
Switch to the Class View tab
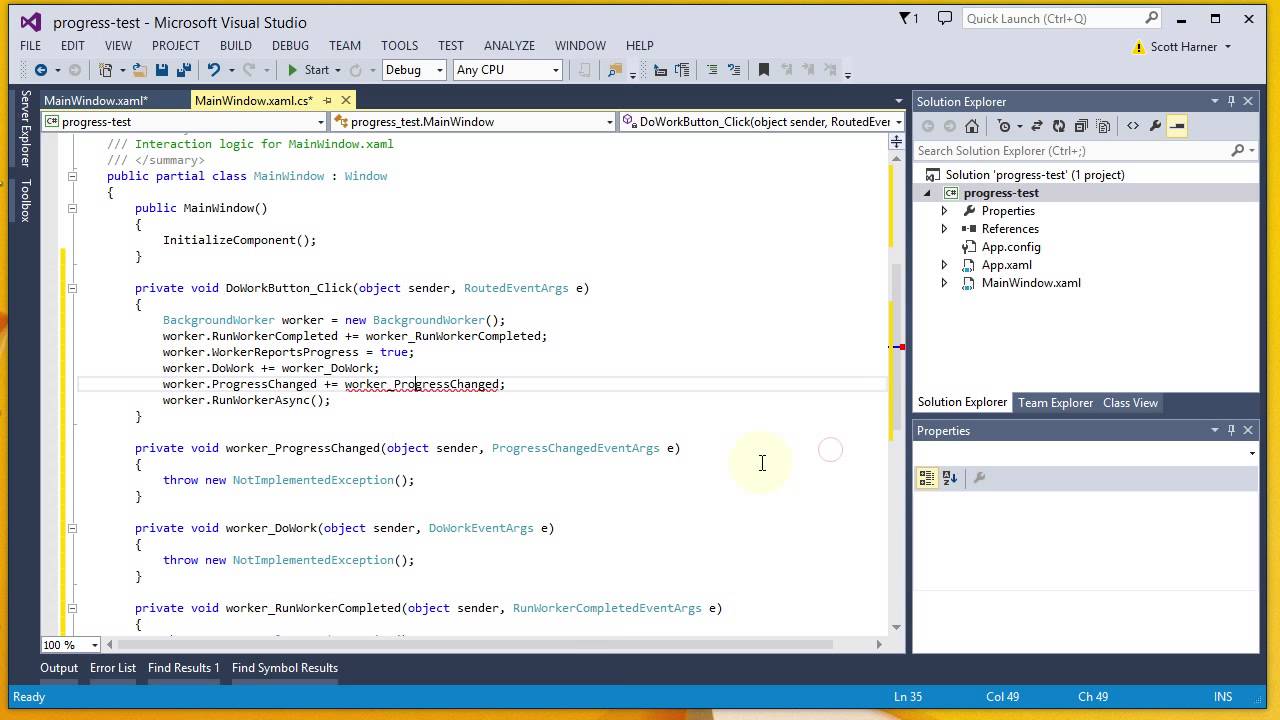point(1130,403)
